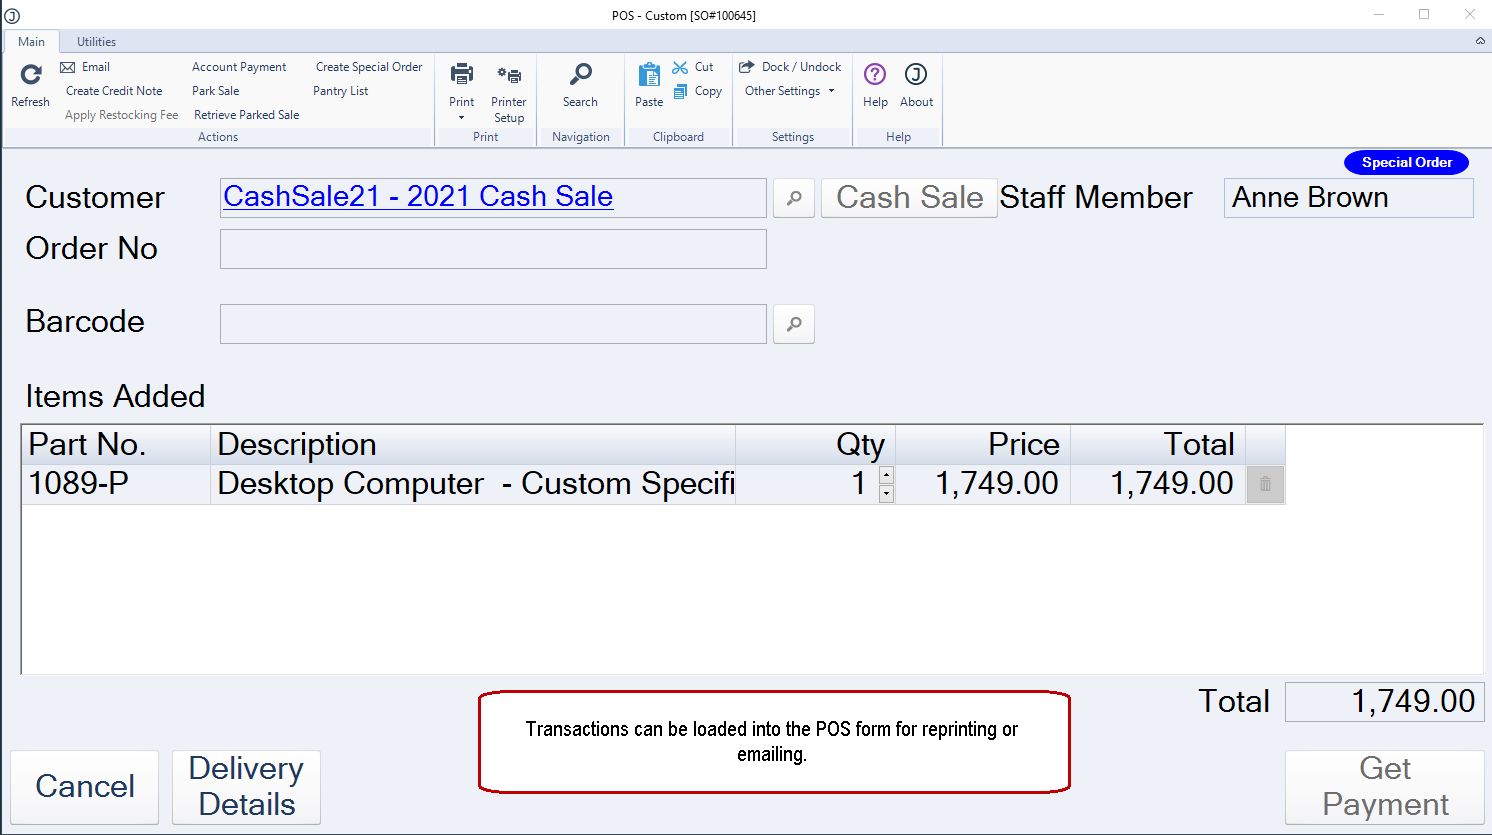
Task: Click the Cut scissors icon
Action: coord(680,67)
